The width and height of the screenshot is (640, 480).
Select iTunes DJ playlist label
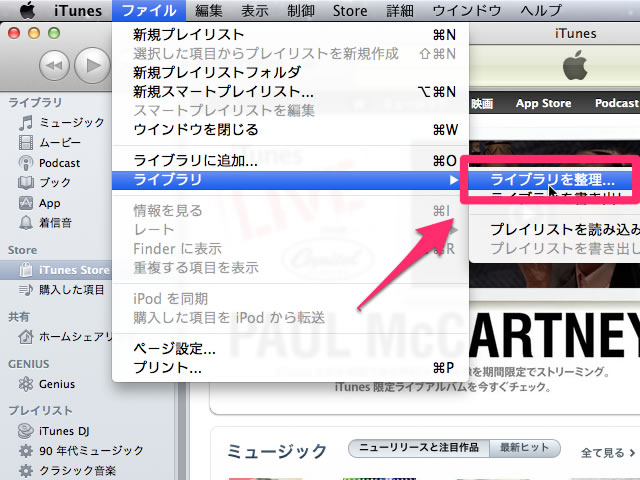64,431
